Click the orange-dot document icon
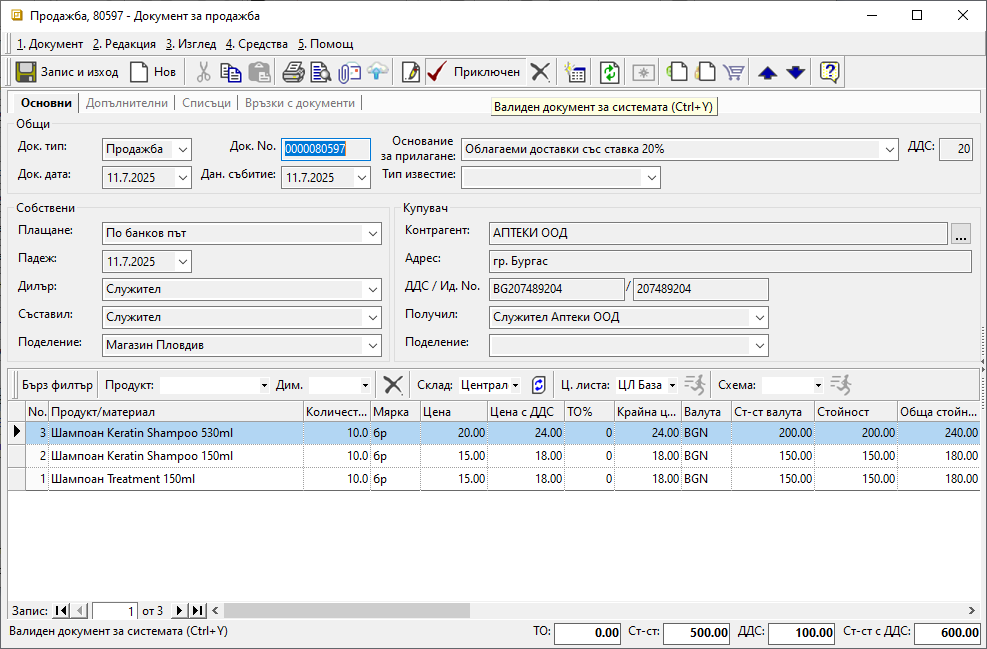This screenshot has width=987, height=649. coord(706,72)
